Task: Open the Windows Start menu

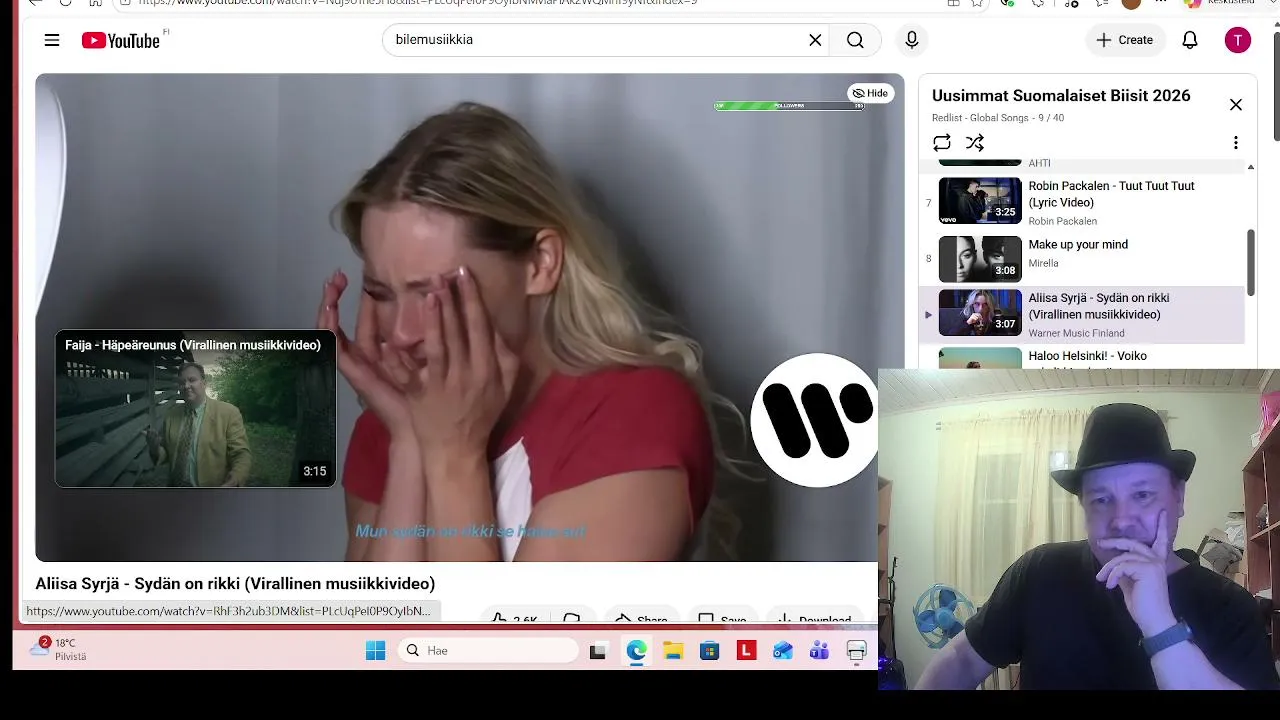Action: click(376, 651)
